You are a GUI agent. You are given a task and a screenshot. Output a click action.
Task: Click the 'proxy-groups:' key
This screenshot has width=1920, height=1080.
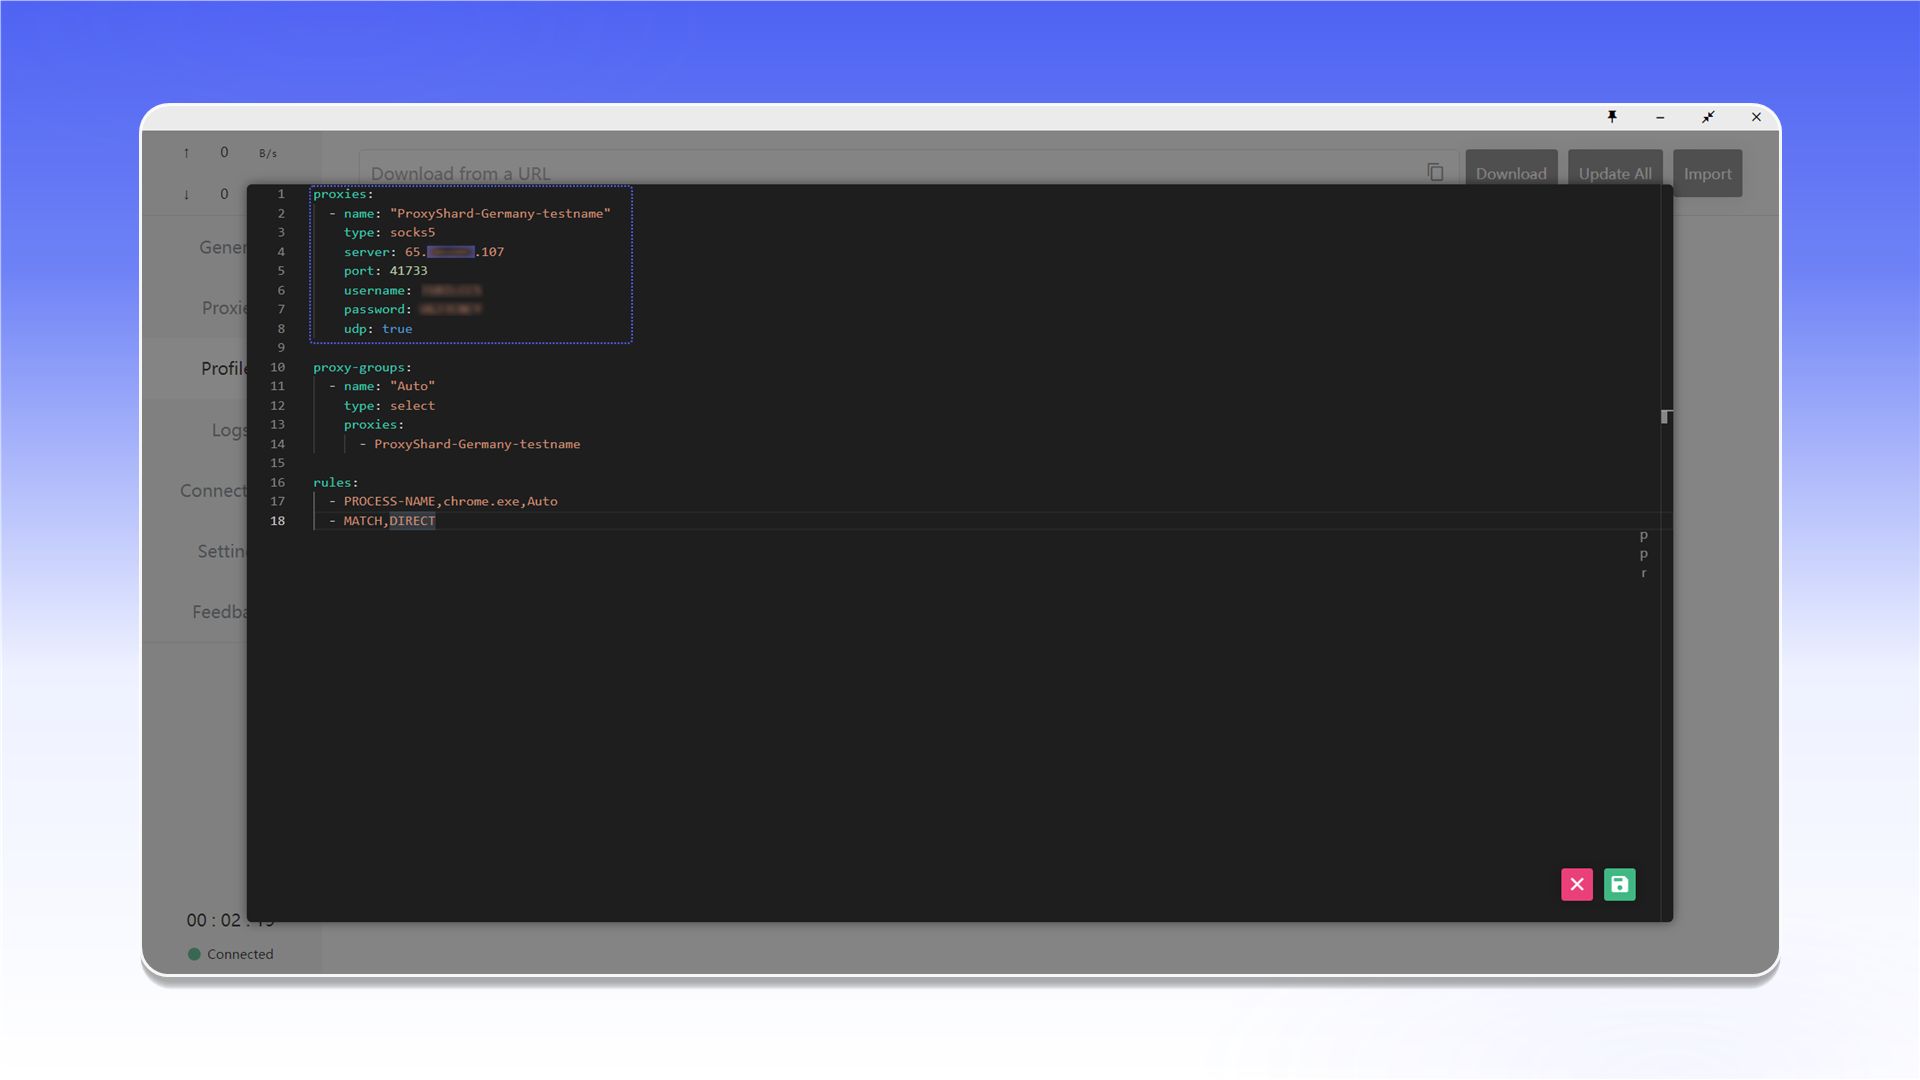(362, 367)
